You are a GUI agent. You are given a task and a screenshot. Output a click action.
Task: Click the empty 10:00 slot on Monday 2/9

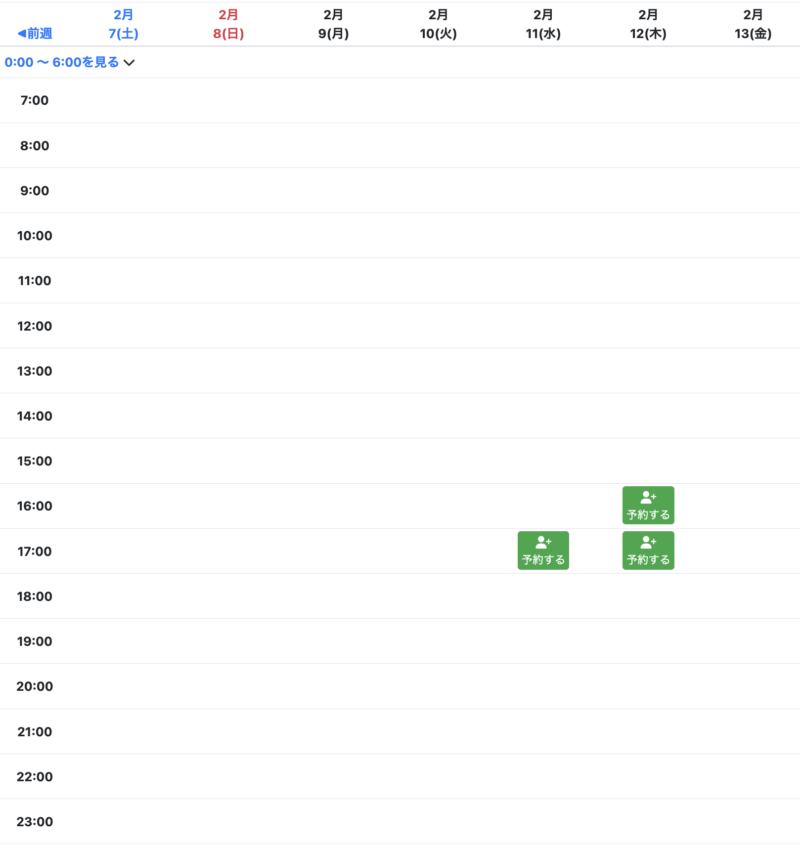(x=333, y=235)
